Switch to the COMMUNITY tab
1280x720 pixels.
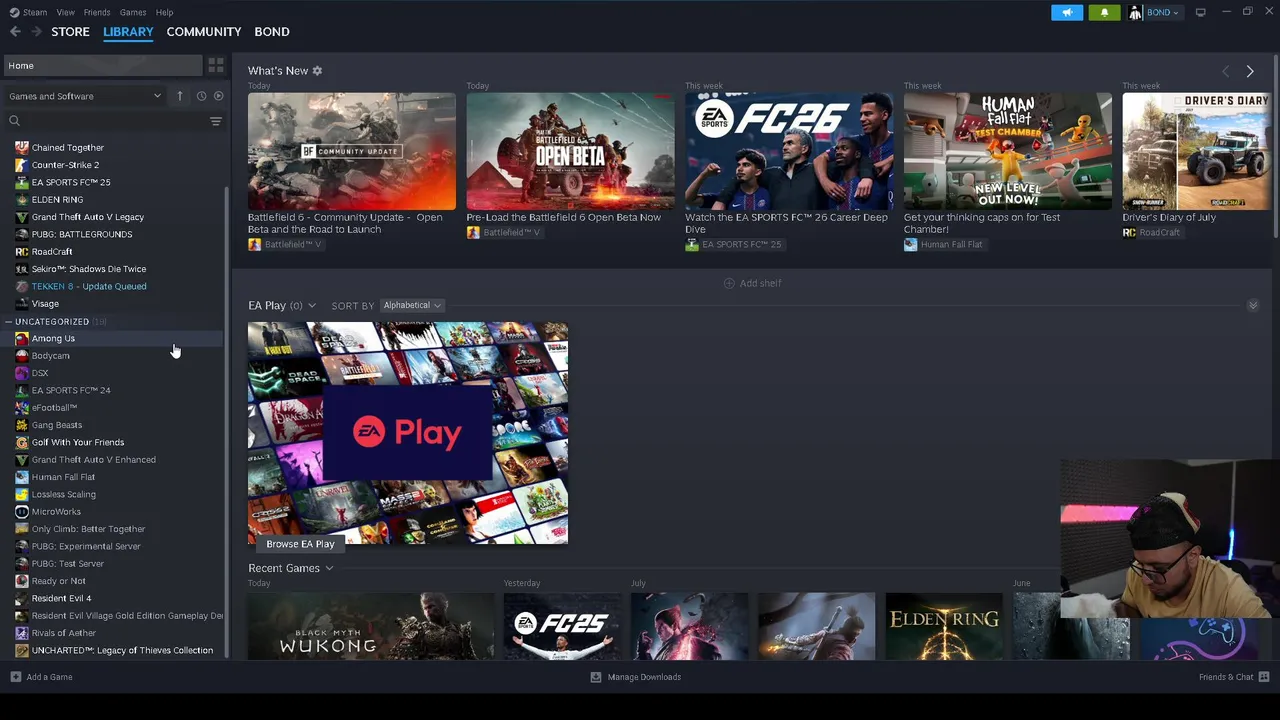tap(204, 32)
